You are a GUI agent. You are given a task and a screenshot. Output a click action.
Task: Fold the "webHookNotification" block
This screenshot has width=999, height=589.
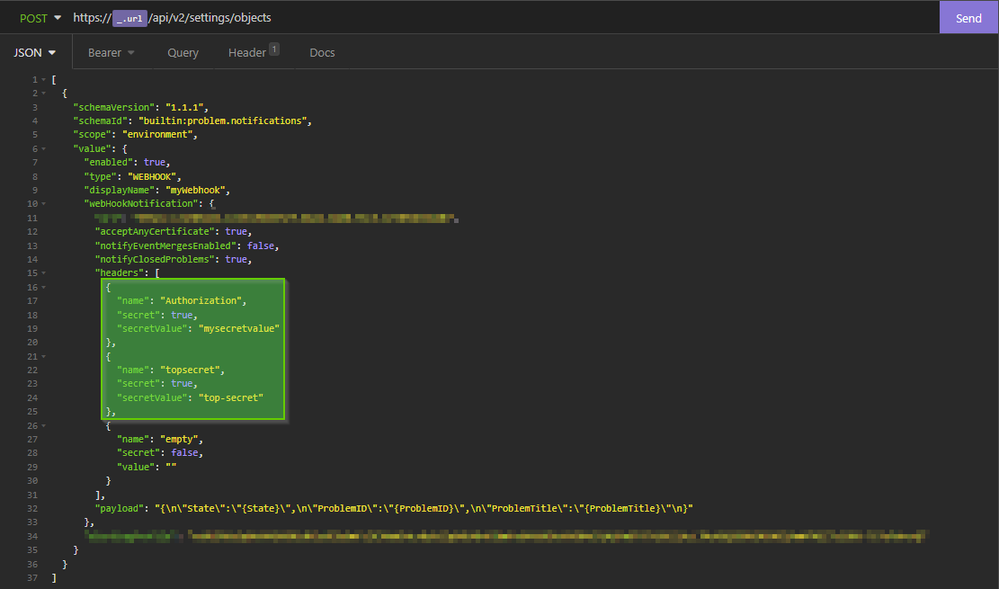(43, 204)
